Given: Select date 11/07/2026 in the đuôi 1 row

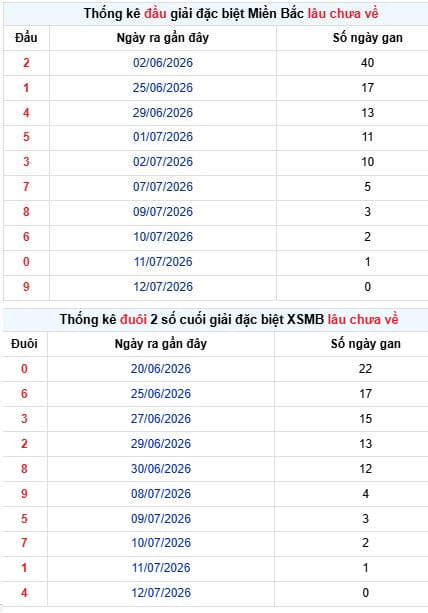Looking at the screenshot, I should (161, 567).
